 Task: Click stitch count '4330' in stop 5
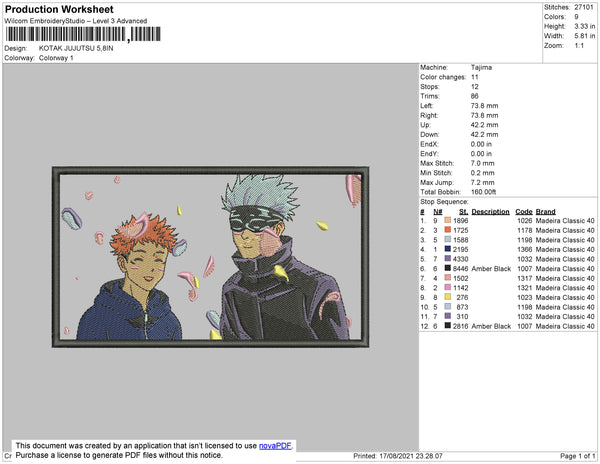coord(461,259)
